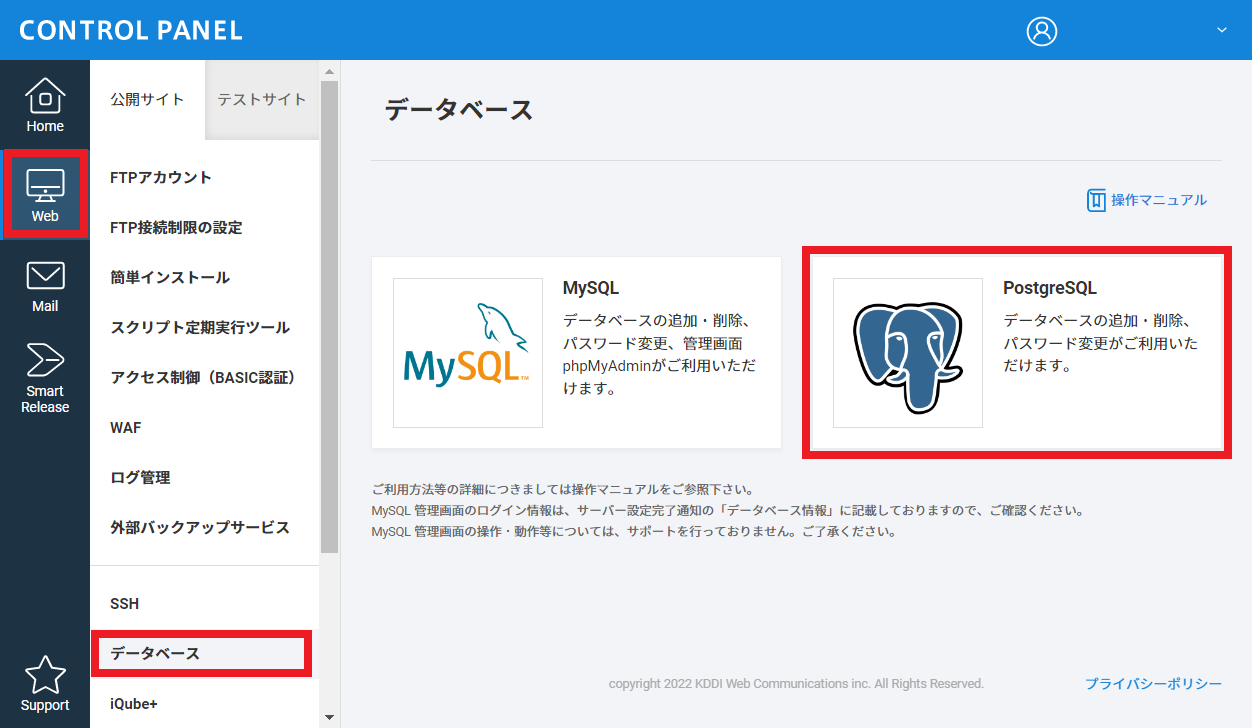This screenshot has width=1252, height=728.
Task: Select the データベース menu item
Action: click(155, 654)
